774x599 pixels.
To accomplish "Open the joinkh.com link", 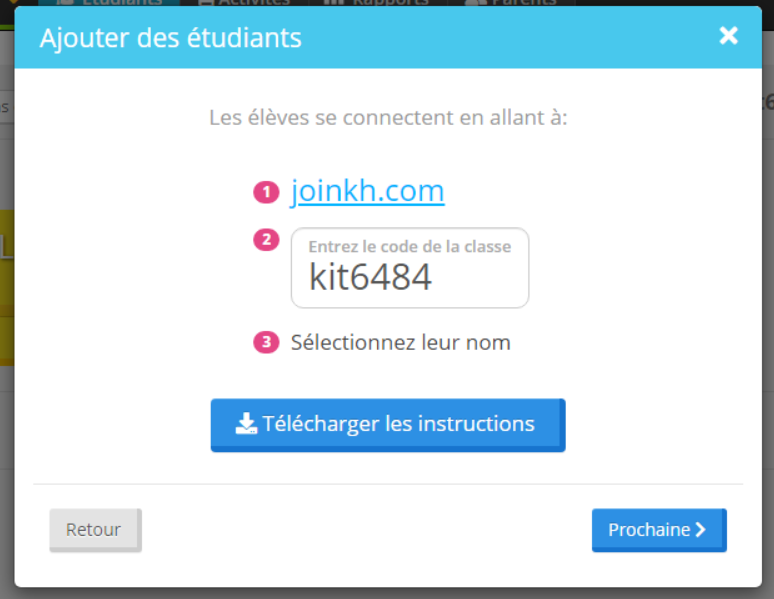I will [x=367, y=191].
